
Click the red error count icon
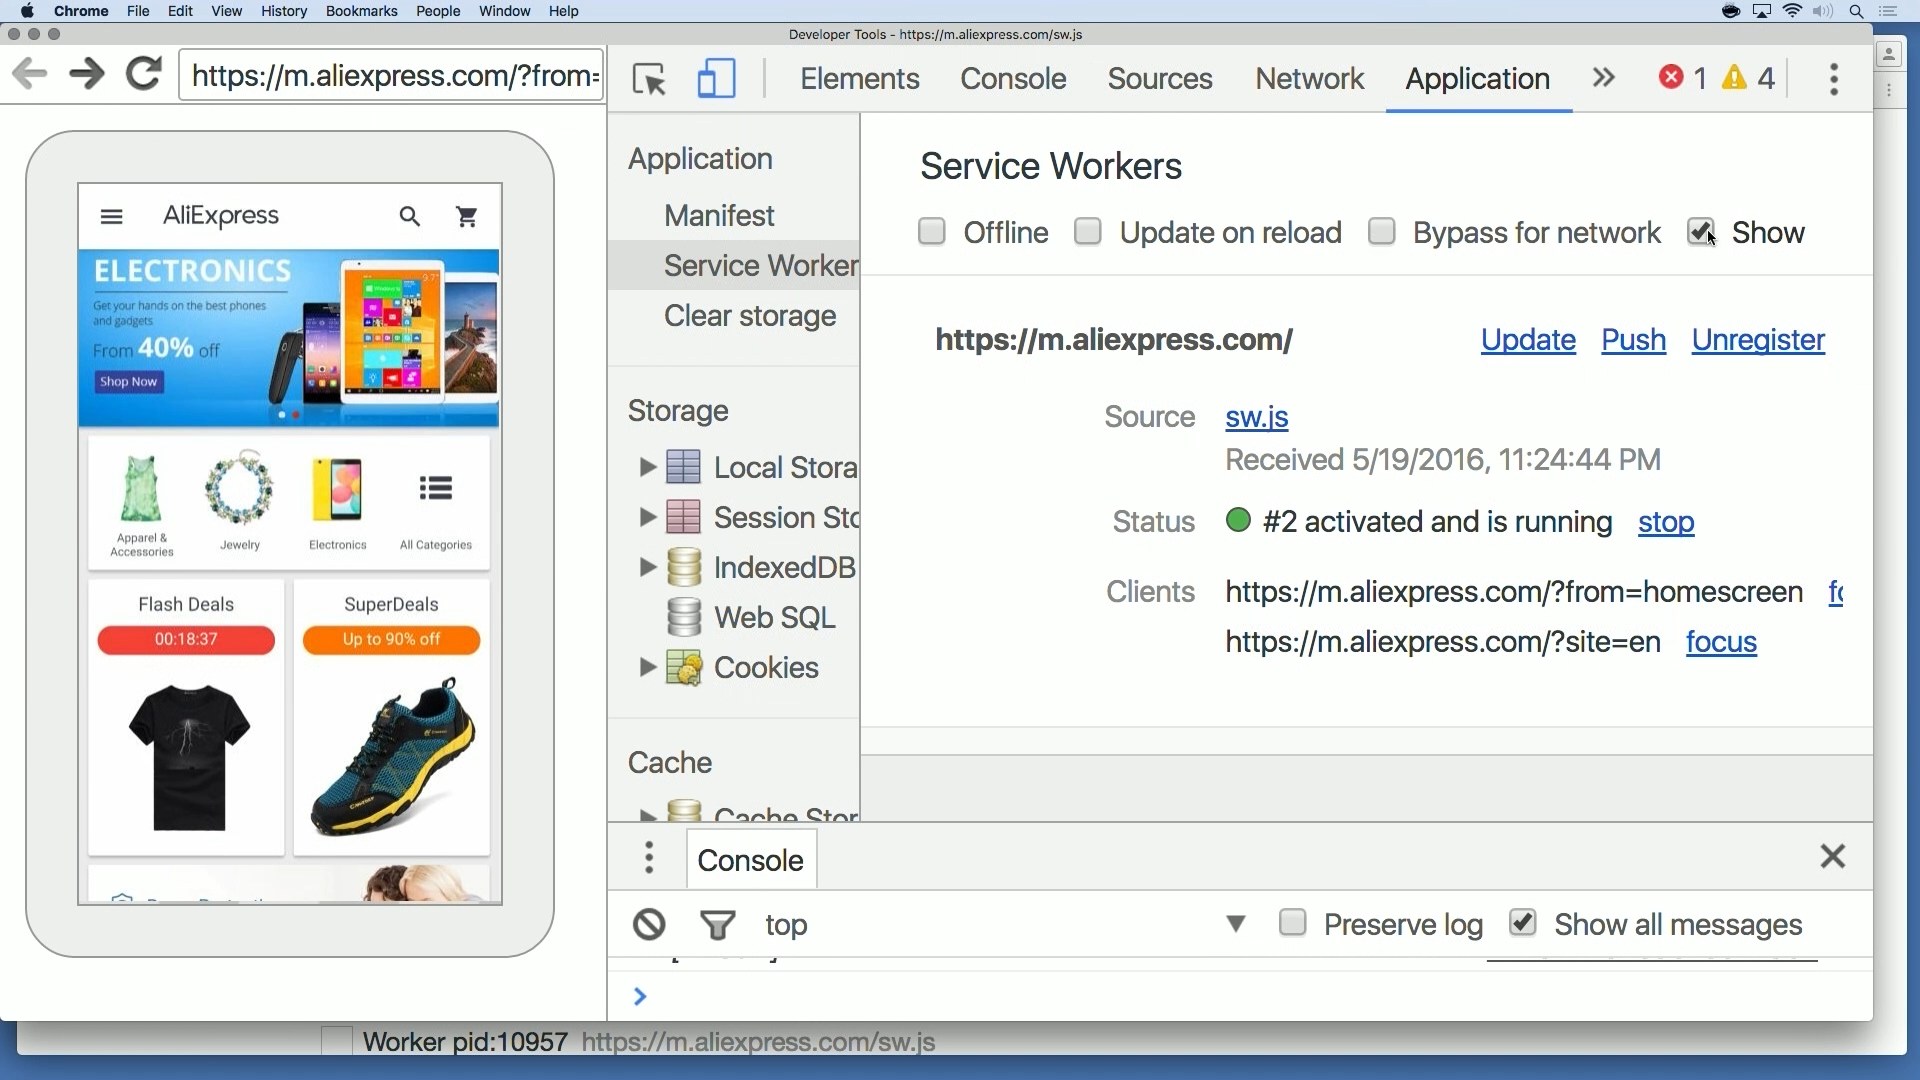click(1671, 78)
